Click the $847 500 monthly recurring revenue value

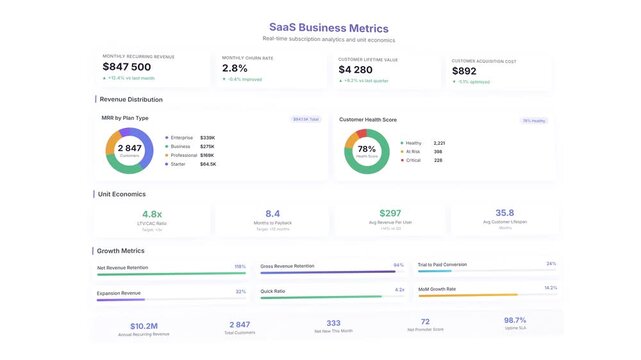[x=127, y=67]
